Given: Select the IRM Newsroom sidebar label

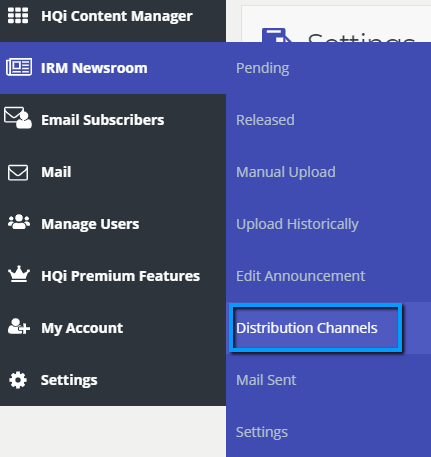Looking at the screenshot, I should (x=94, y=68).
